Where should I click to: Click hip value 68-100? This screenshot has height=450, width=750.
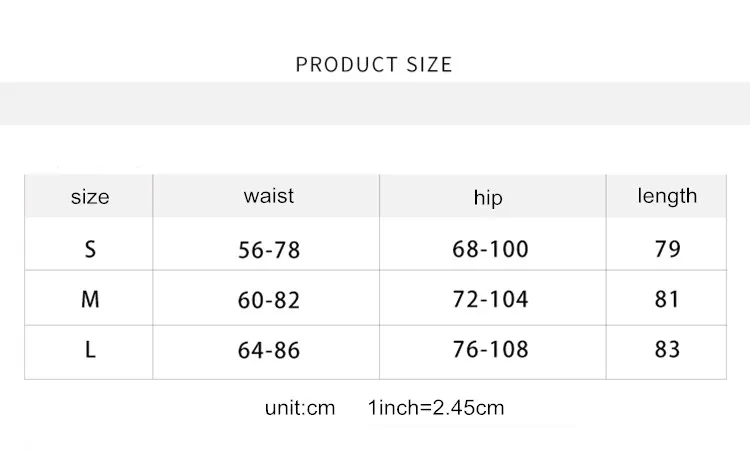490,249
